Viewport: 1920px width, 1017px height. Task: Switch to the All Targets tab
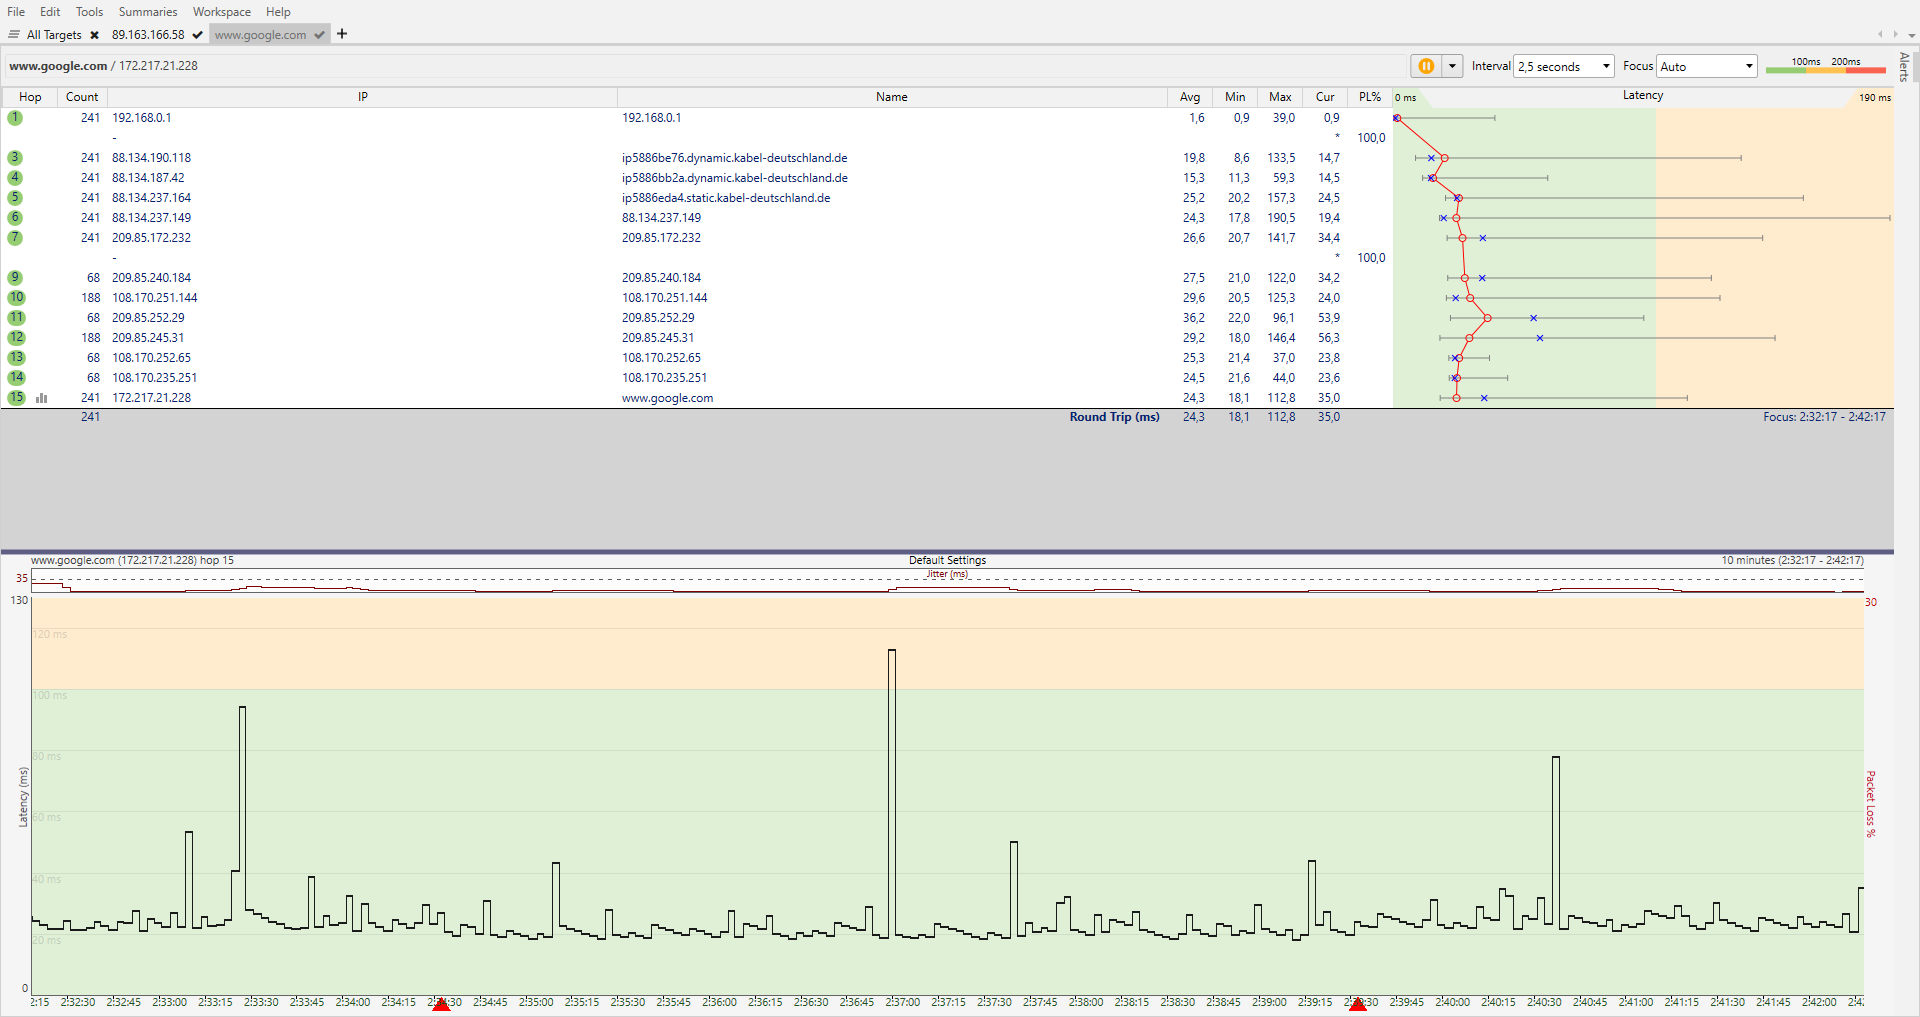tap(54, 34)
